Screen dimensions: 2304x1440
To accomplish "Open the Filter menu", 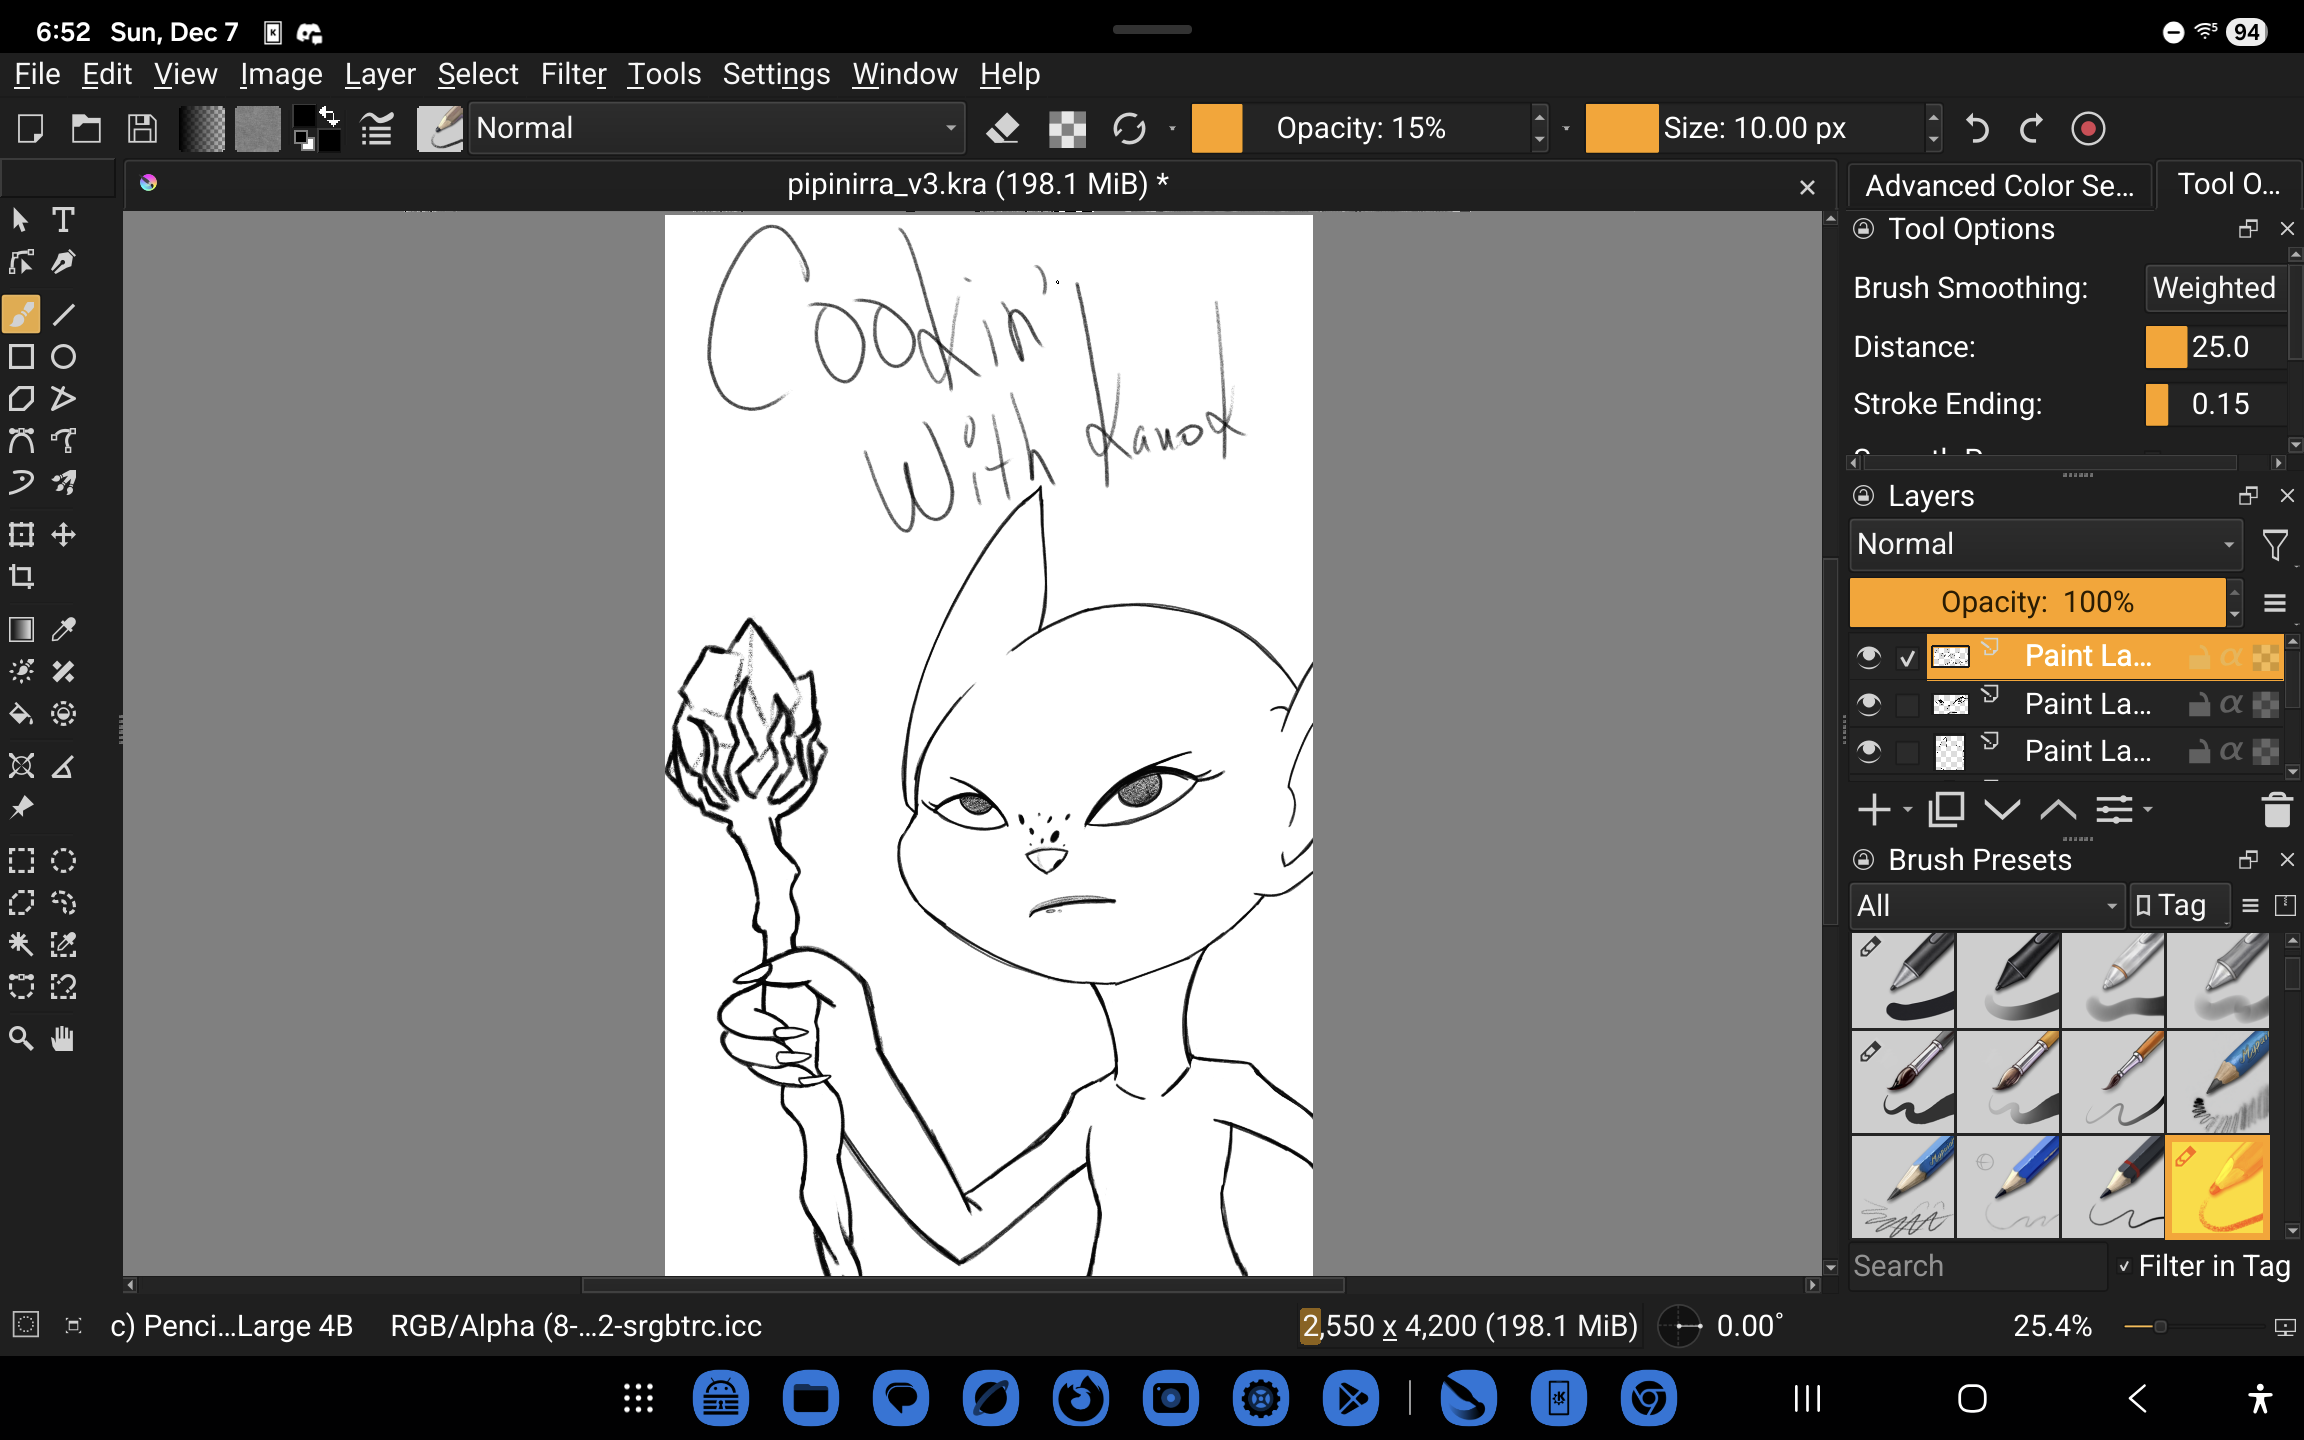I will coord(573,74).
